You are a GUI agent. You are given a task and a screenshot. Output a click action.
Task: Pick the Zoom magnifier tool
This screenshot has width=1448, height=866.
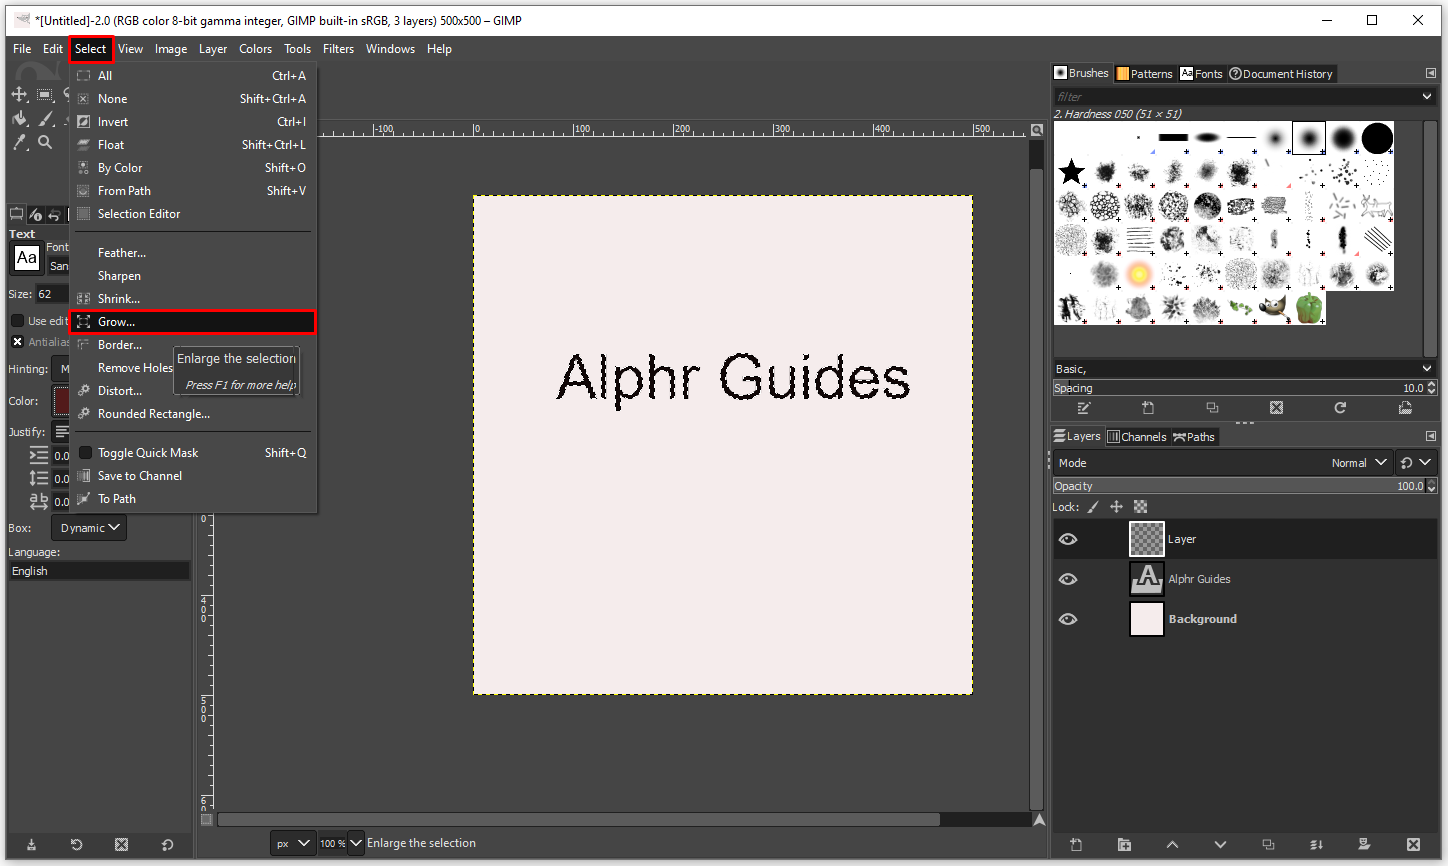pyautogui.click(x=45, y=143)
